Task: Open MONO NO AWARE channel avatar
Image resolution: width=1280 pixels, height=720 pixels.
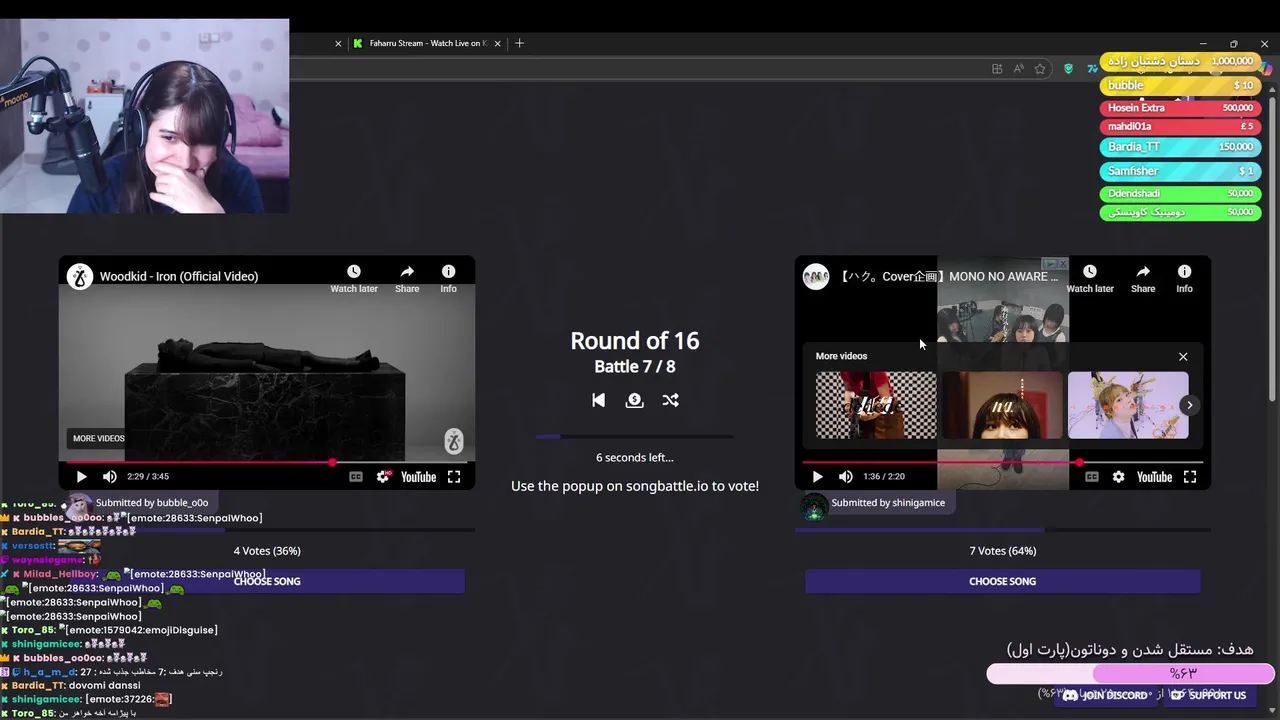Action: pos(816,276)
